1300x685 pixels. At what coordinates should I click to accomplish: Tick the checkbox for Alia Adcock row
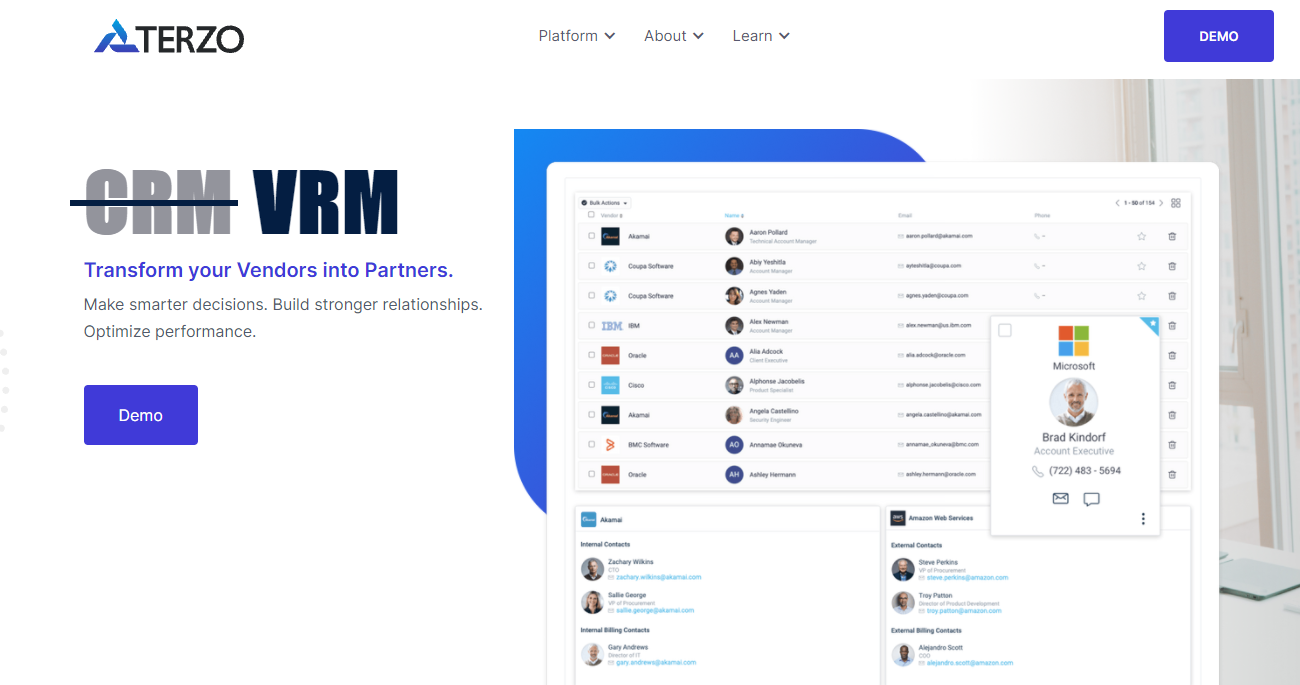tap(592, 355)
